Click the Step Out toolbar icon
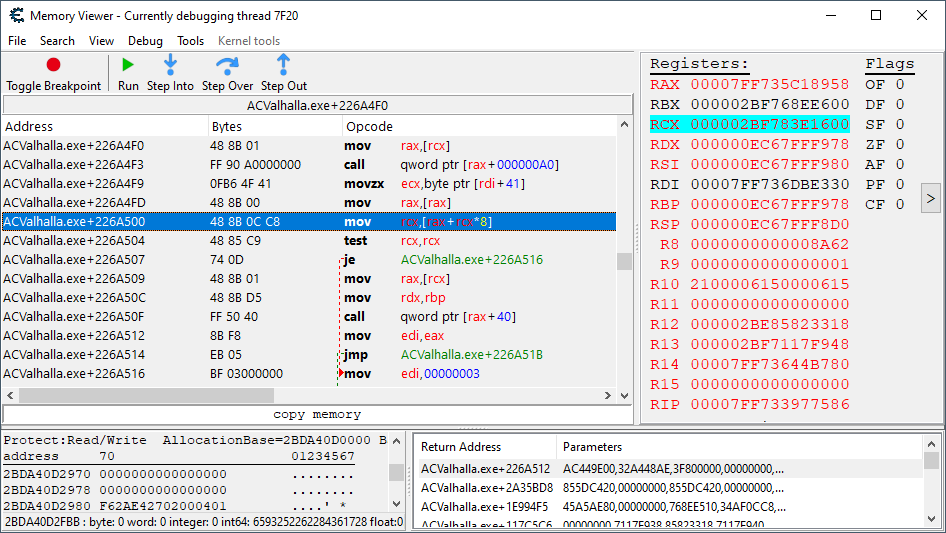The width and height of the screenshot is (946, 533). click(283, 65)
